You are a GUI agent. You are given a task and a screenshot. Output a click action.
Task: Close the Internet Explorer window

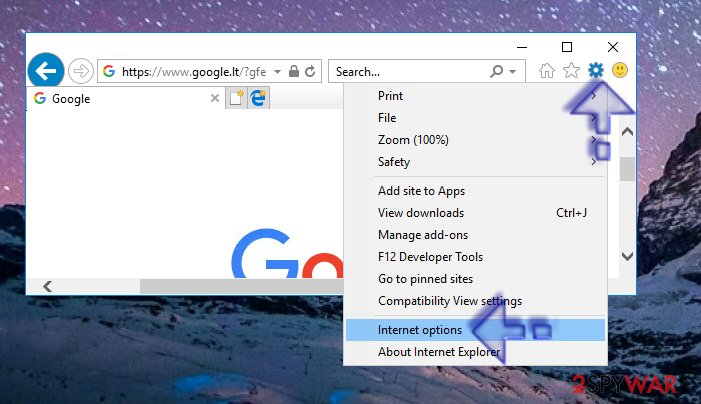pyautogui.click(x=613, y=47)
